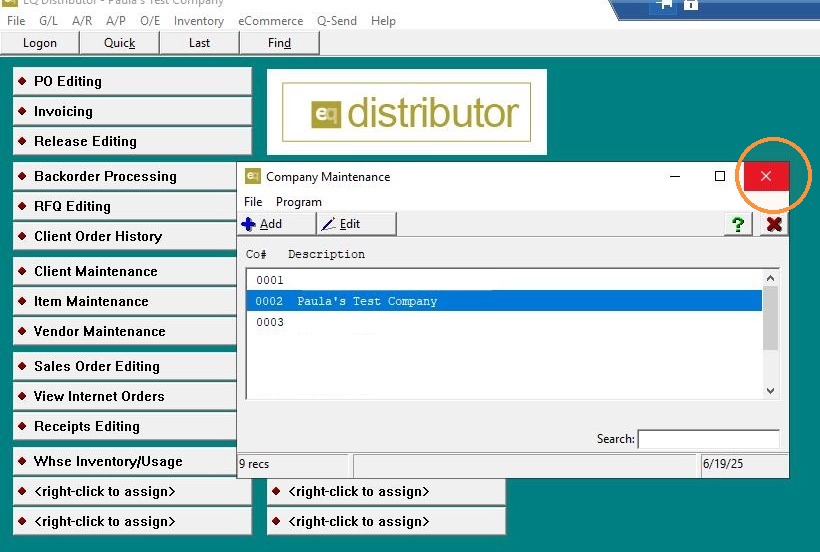Open the File menu in main window
820x552 pixels.
(16, 21)
